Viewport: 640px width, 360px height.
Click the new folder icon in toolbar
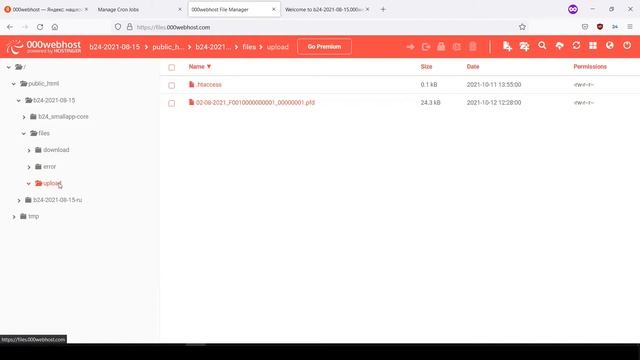tap(524, 46)
